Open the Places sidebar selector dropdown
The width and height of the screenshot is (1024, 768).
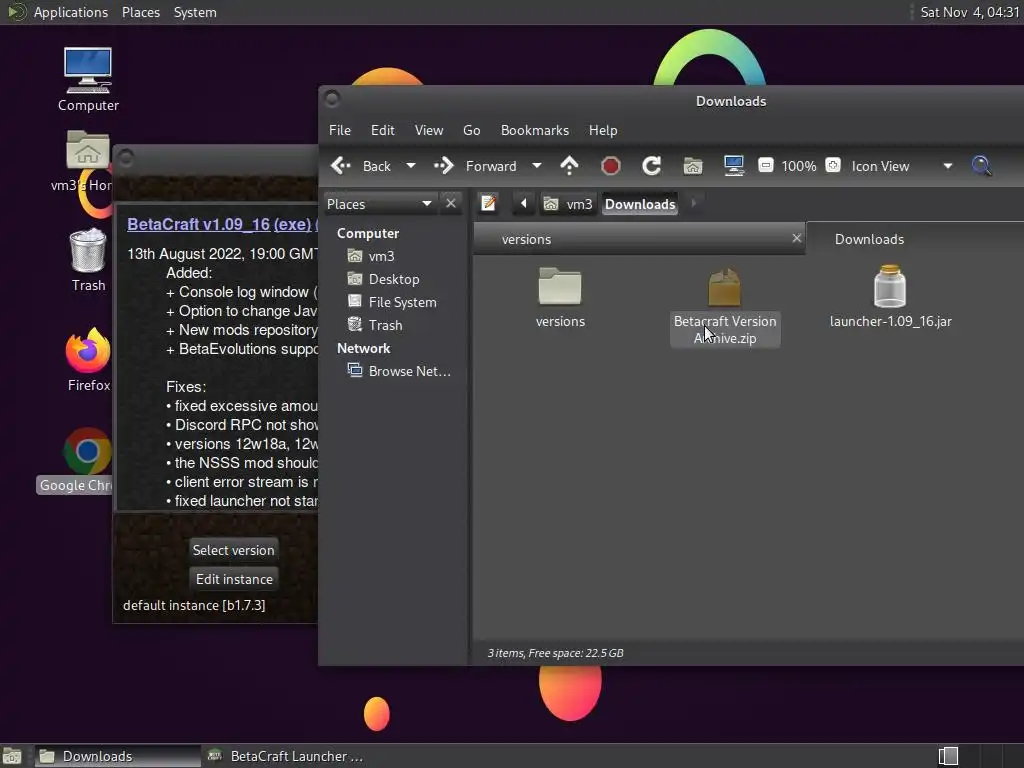[x=379, y=204]
